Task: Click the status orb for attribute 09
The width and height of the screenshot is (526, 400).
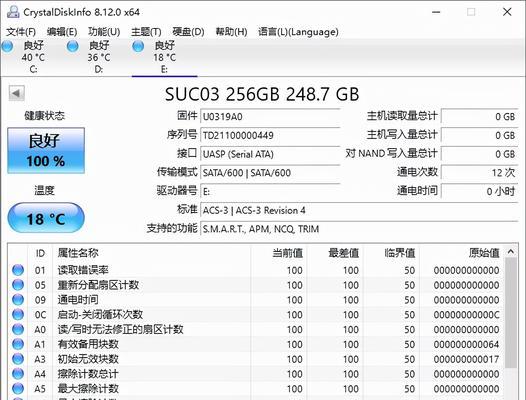Action: click(x=18, y=300)
